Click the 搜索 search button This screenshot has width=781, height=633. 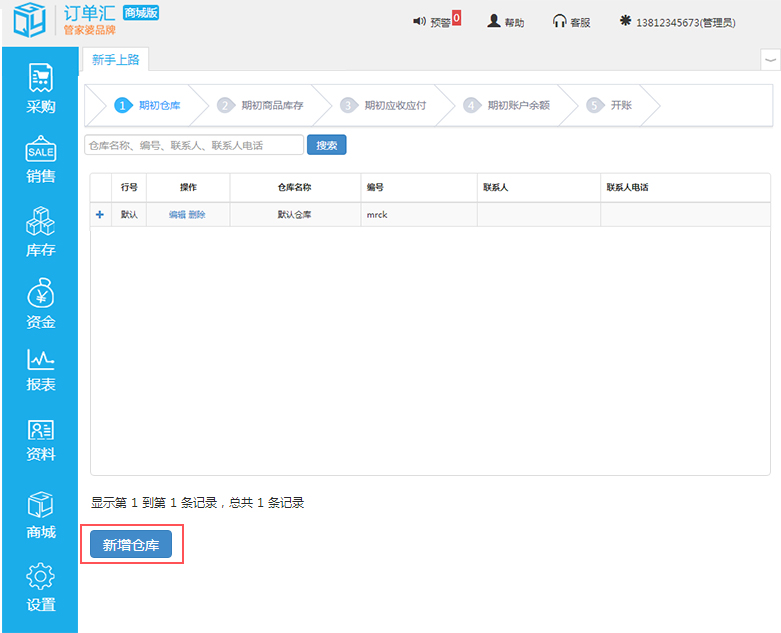coord(326,145)
